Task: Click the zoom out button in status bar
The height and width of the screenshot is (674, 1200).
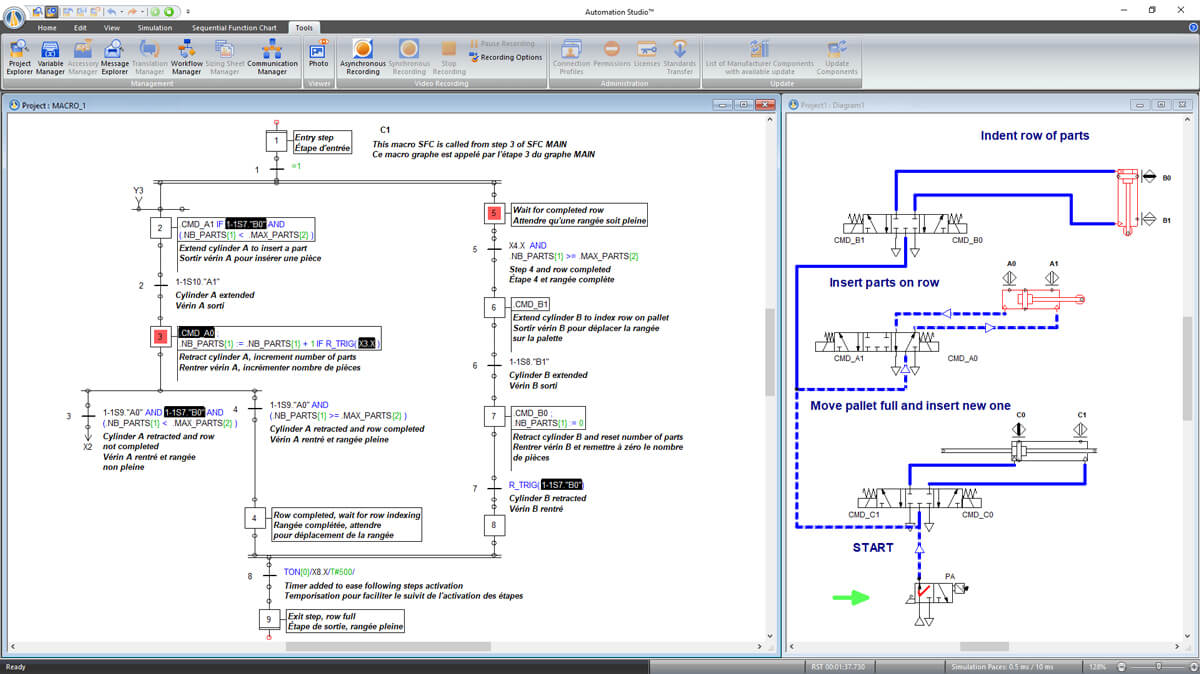Action: tap(1121, 666)
